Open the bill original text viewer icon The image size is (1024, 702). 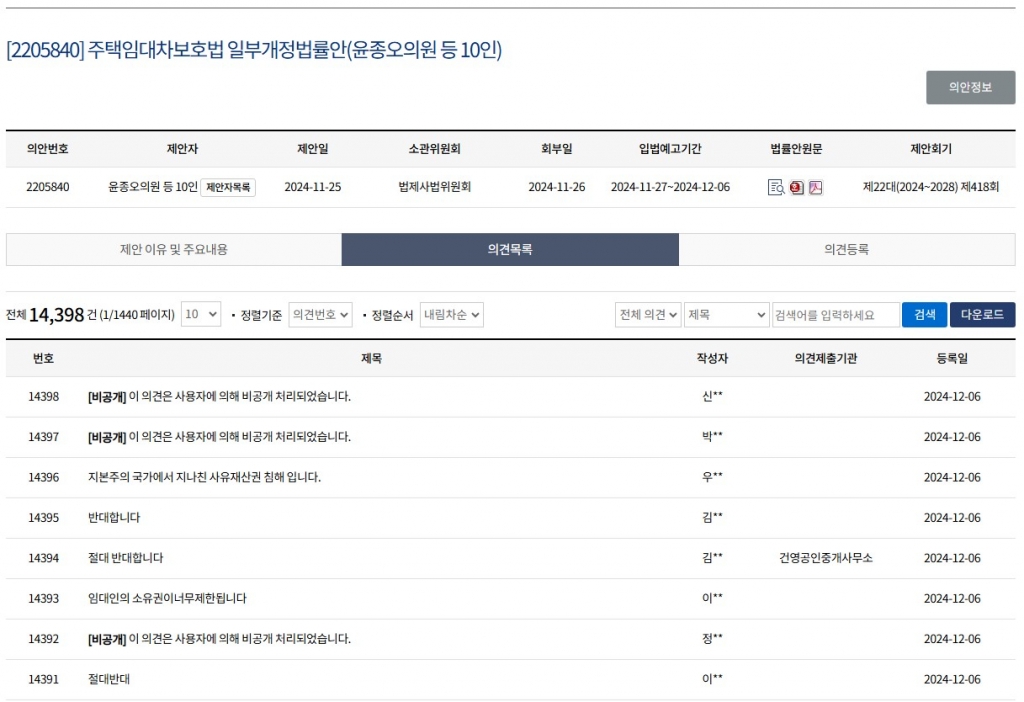(x=776, y=187)
